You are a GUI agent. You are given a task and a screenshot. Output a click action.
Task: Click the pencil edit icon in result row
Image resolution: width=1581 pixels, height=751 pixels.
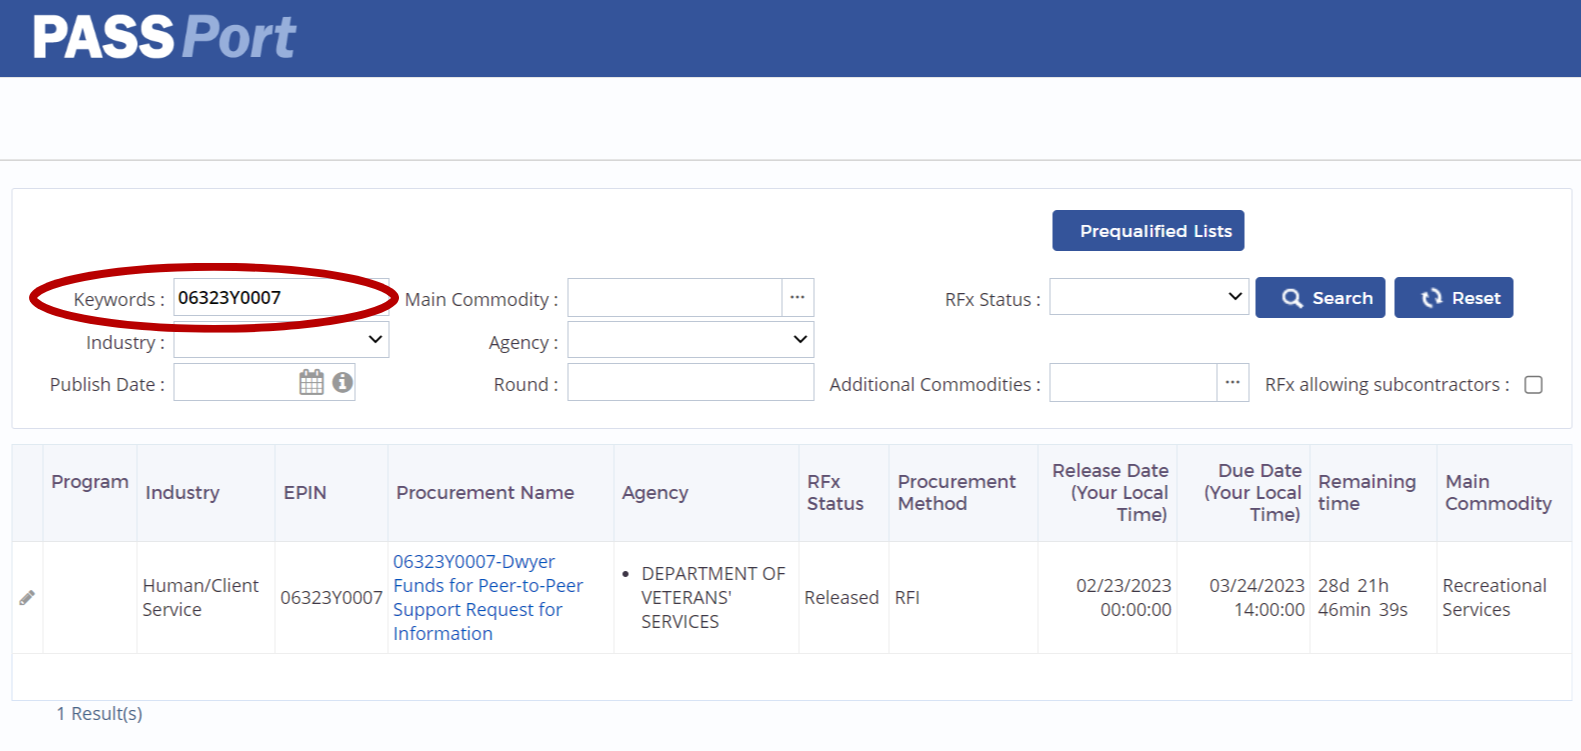[x=27, y=598]
